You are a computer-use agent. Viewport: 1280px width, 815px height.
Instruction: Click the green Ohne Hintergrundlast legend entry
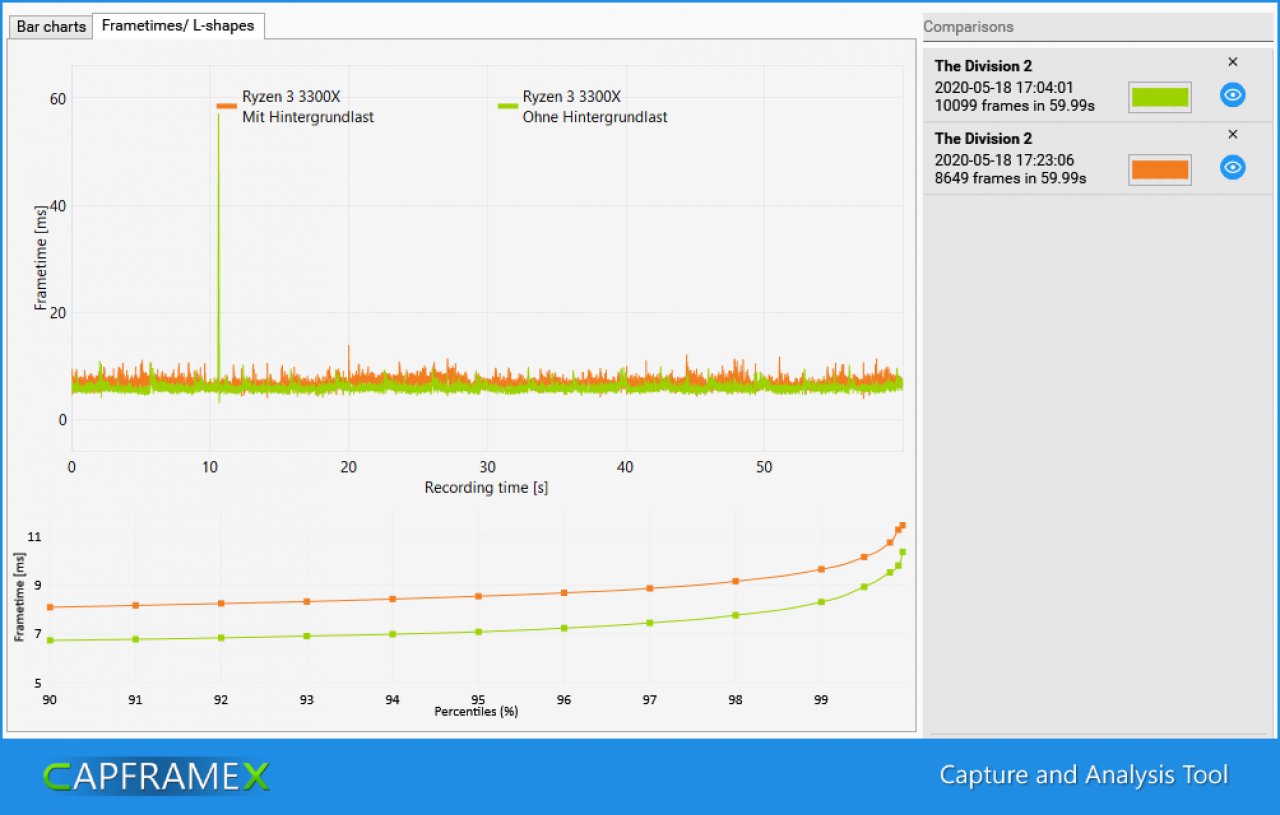(583, 107)
